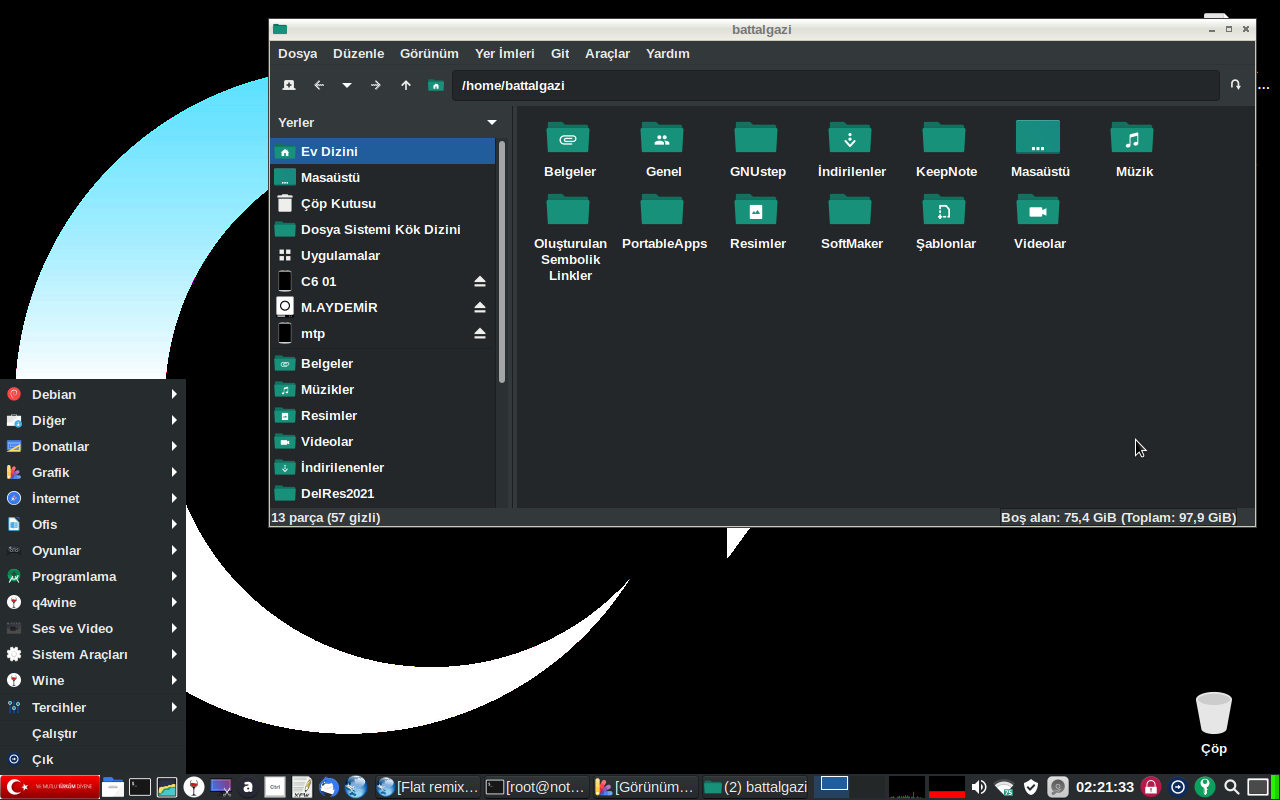The height and width of the screenshot is (800, 1280).
Task: Go forward with the toolbar arrow
Action: (x=376, y=85)
